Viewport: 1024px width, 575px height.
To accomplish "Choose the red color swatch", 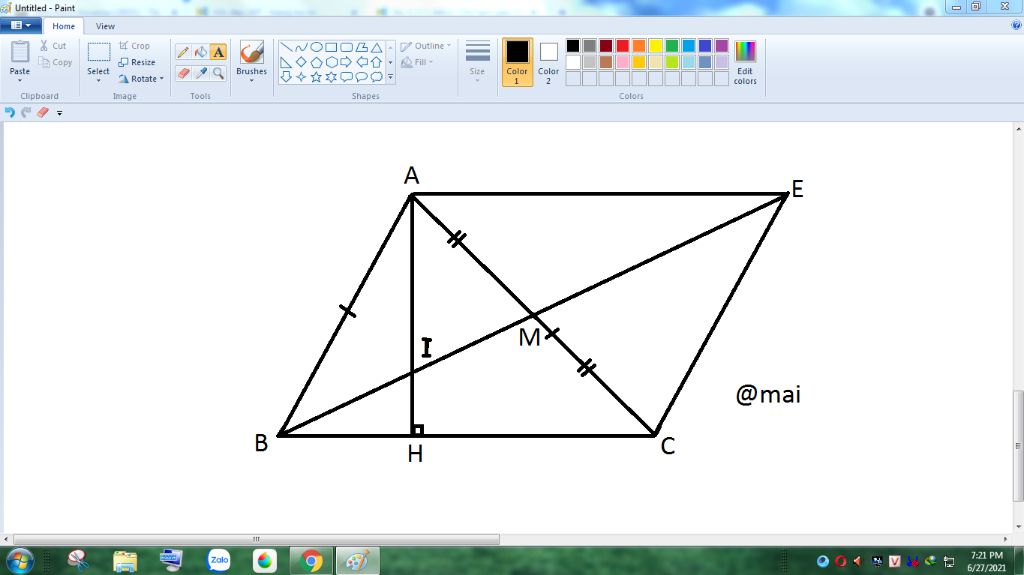I will pos(622,46).
